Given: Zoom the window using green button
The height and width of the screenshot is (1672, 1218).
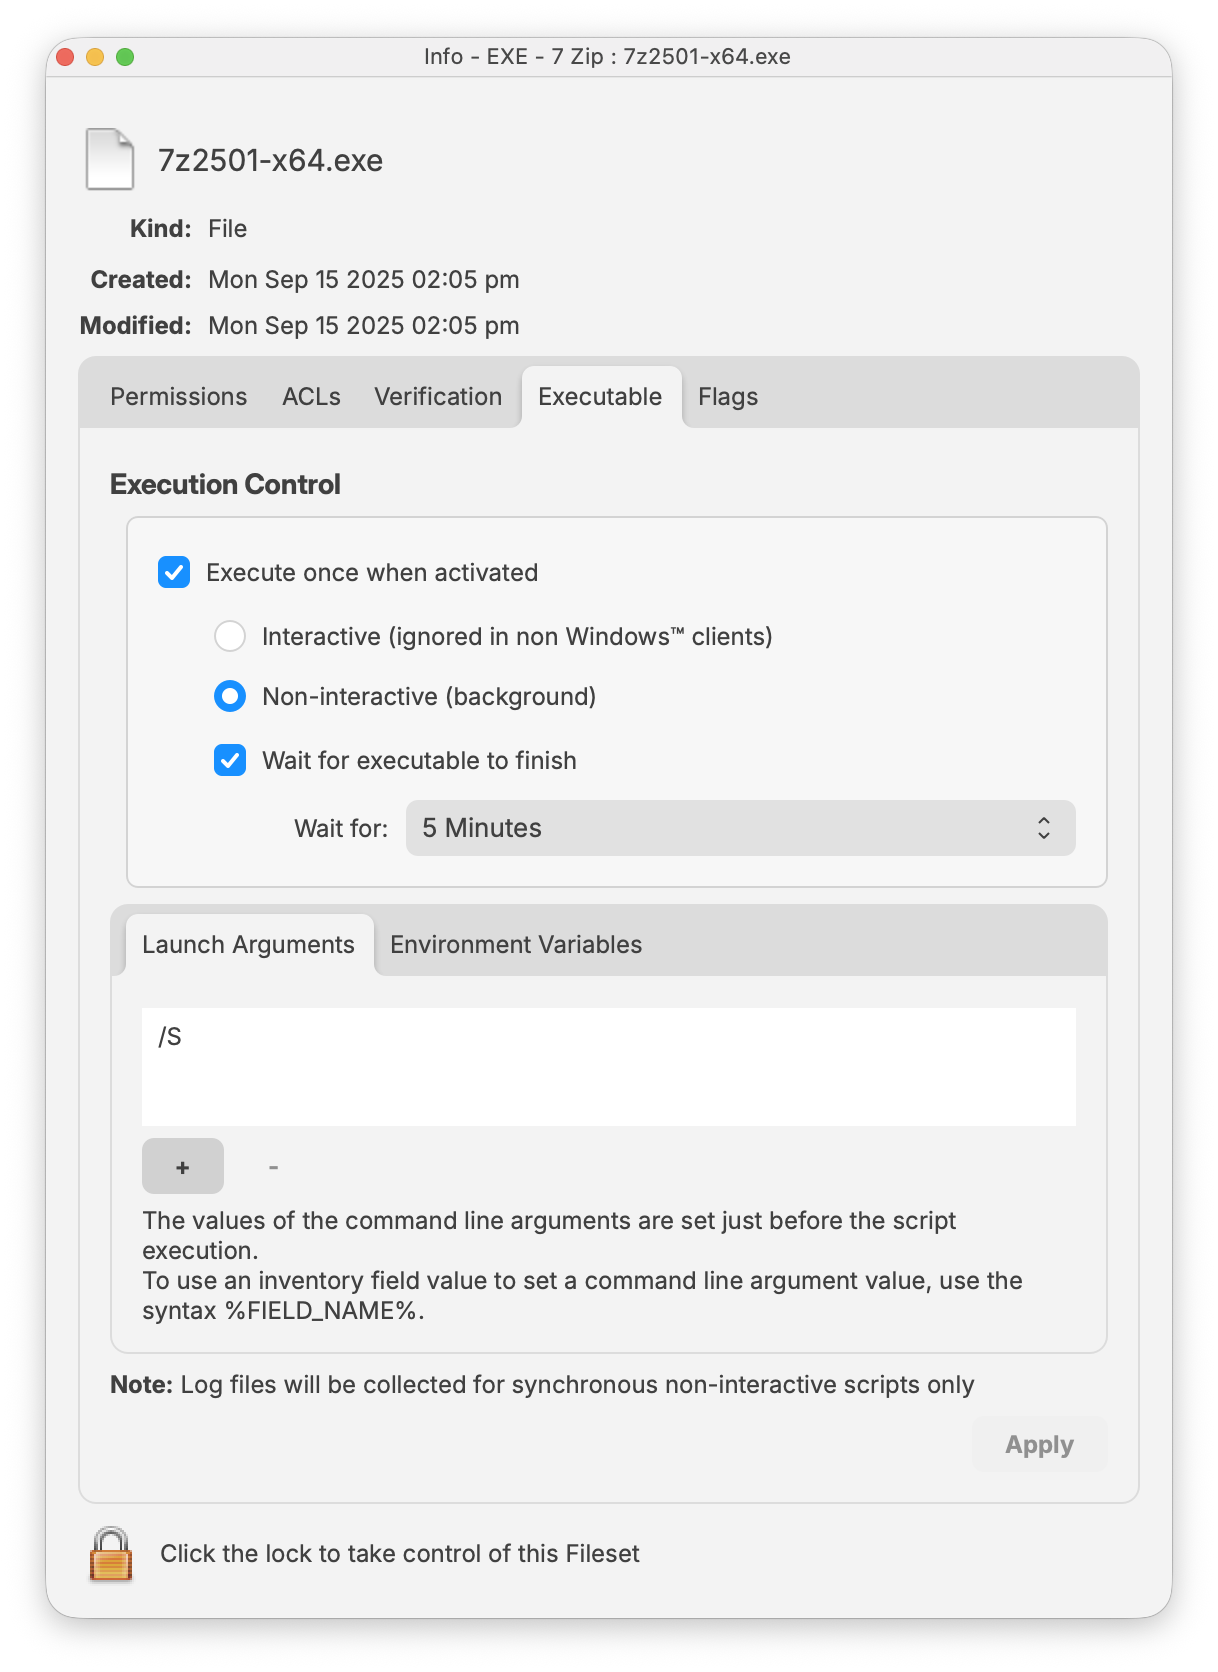Looking at the screenshot, I should click(125, 57).
